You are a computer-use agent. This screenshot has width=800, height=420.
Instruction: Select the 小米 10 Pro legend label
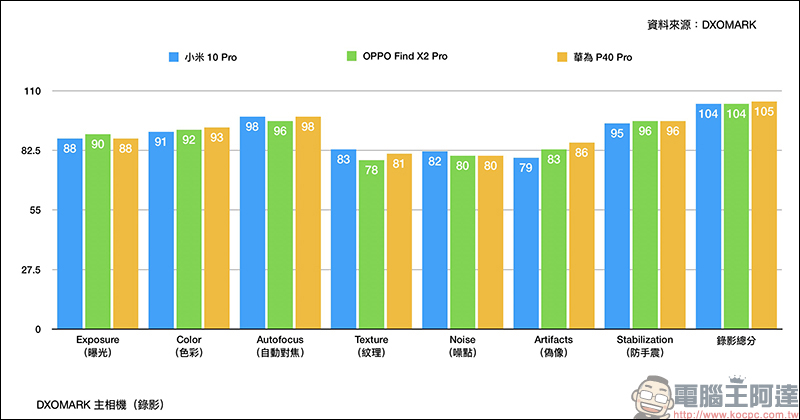pos(213,57)
